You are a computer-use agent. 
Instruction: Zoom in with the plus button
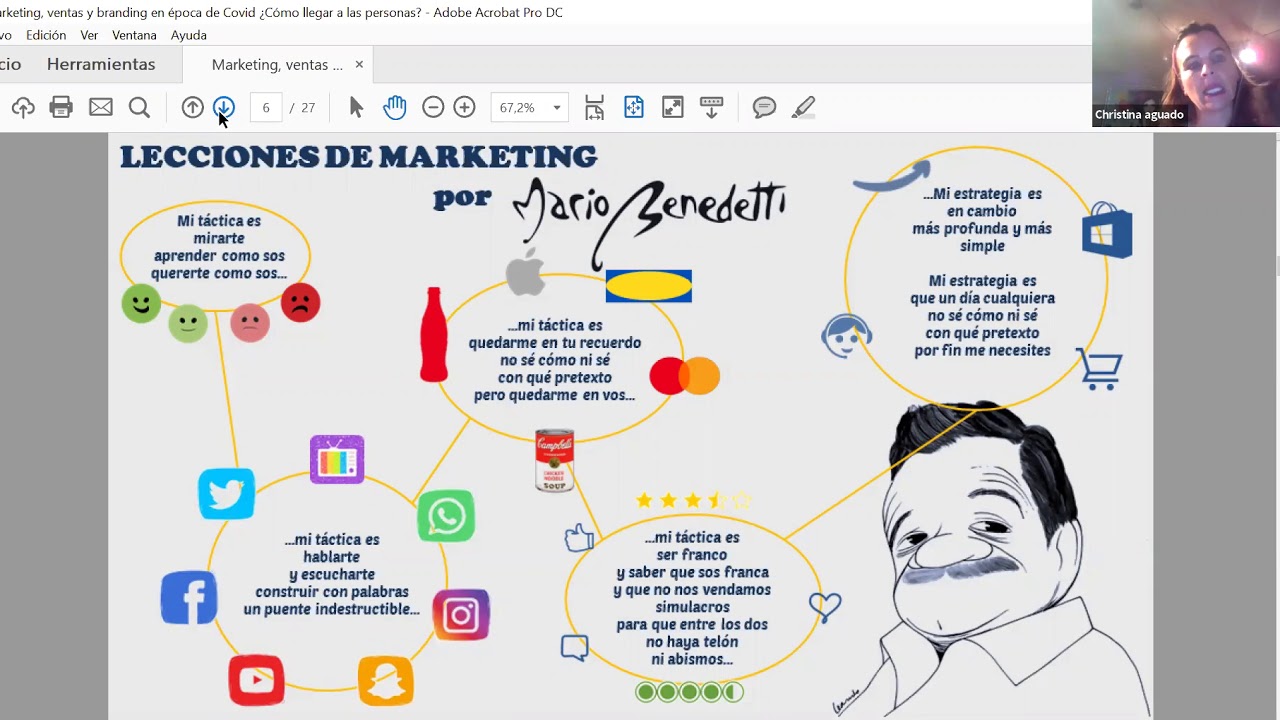click(464, 107)
